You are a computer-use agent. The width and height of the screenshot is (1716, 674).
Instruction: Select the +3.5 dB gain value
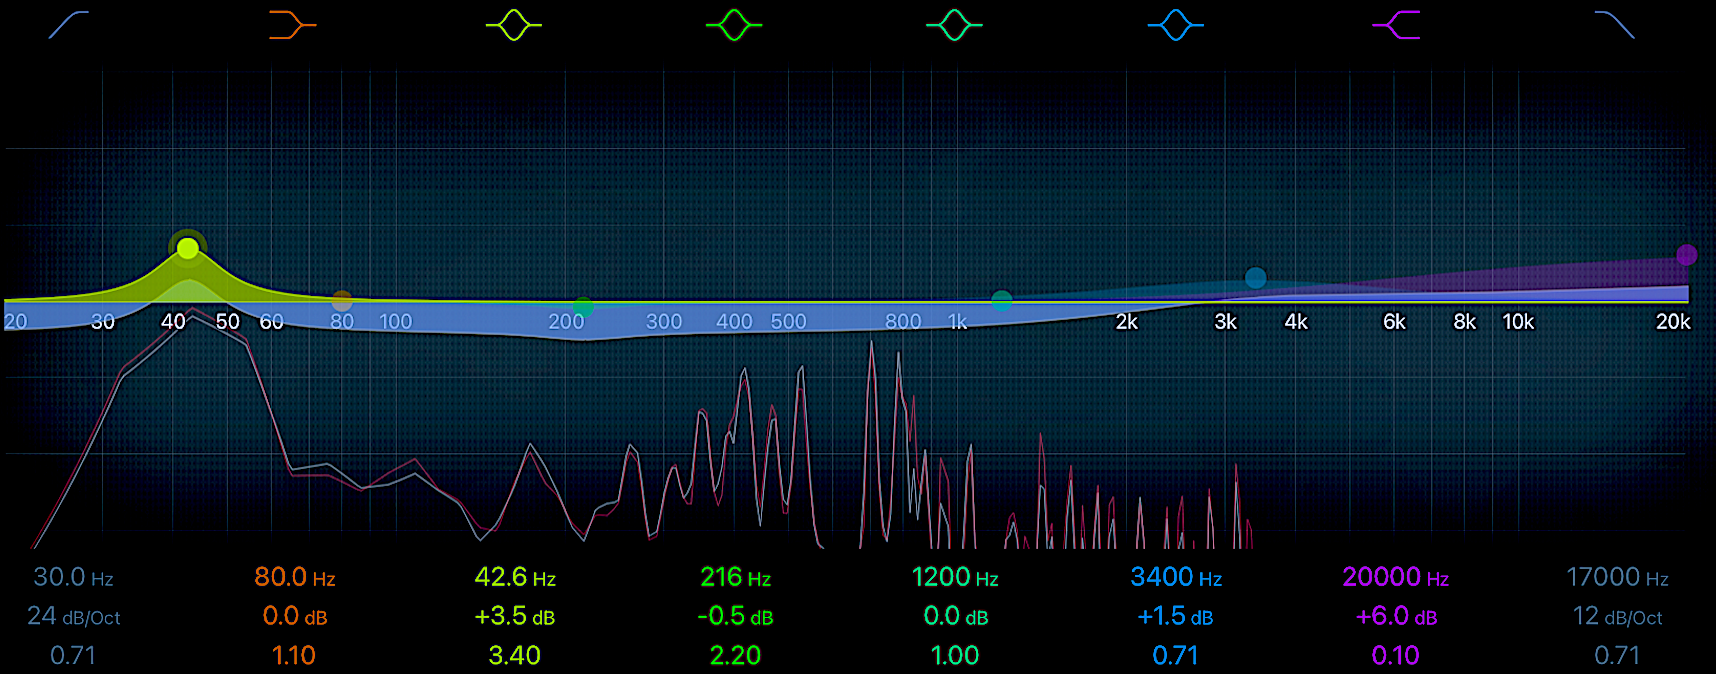[514, 616]
